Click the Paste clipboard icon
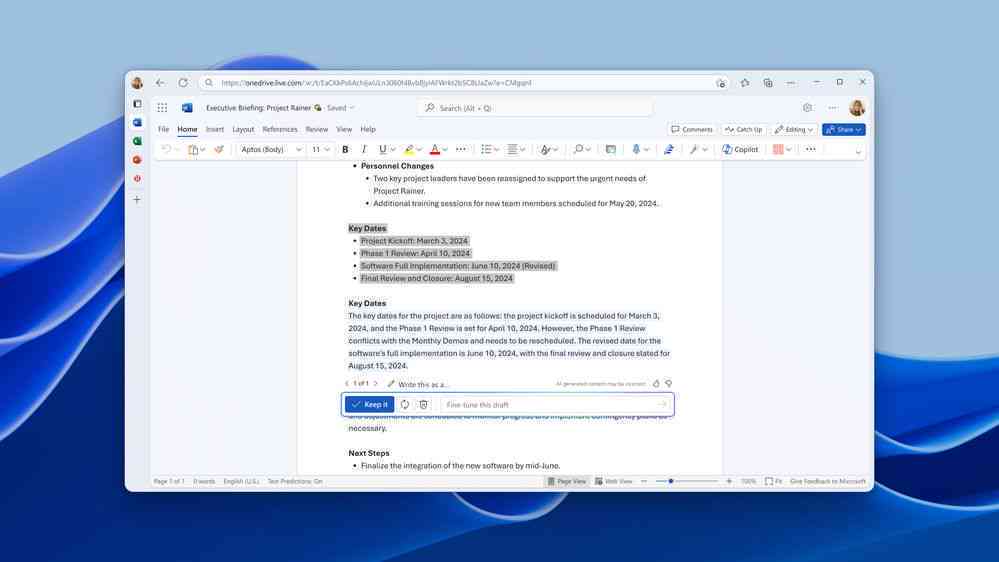The height and width of the screenshot is (562, 999). [x=193, y=149]
